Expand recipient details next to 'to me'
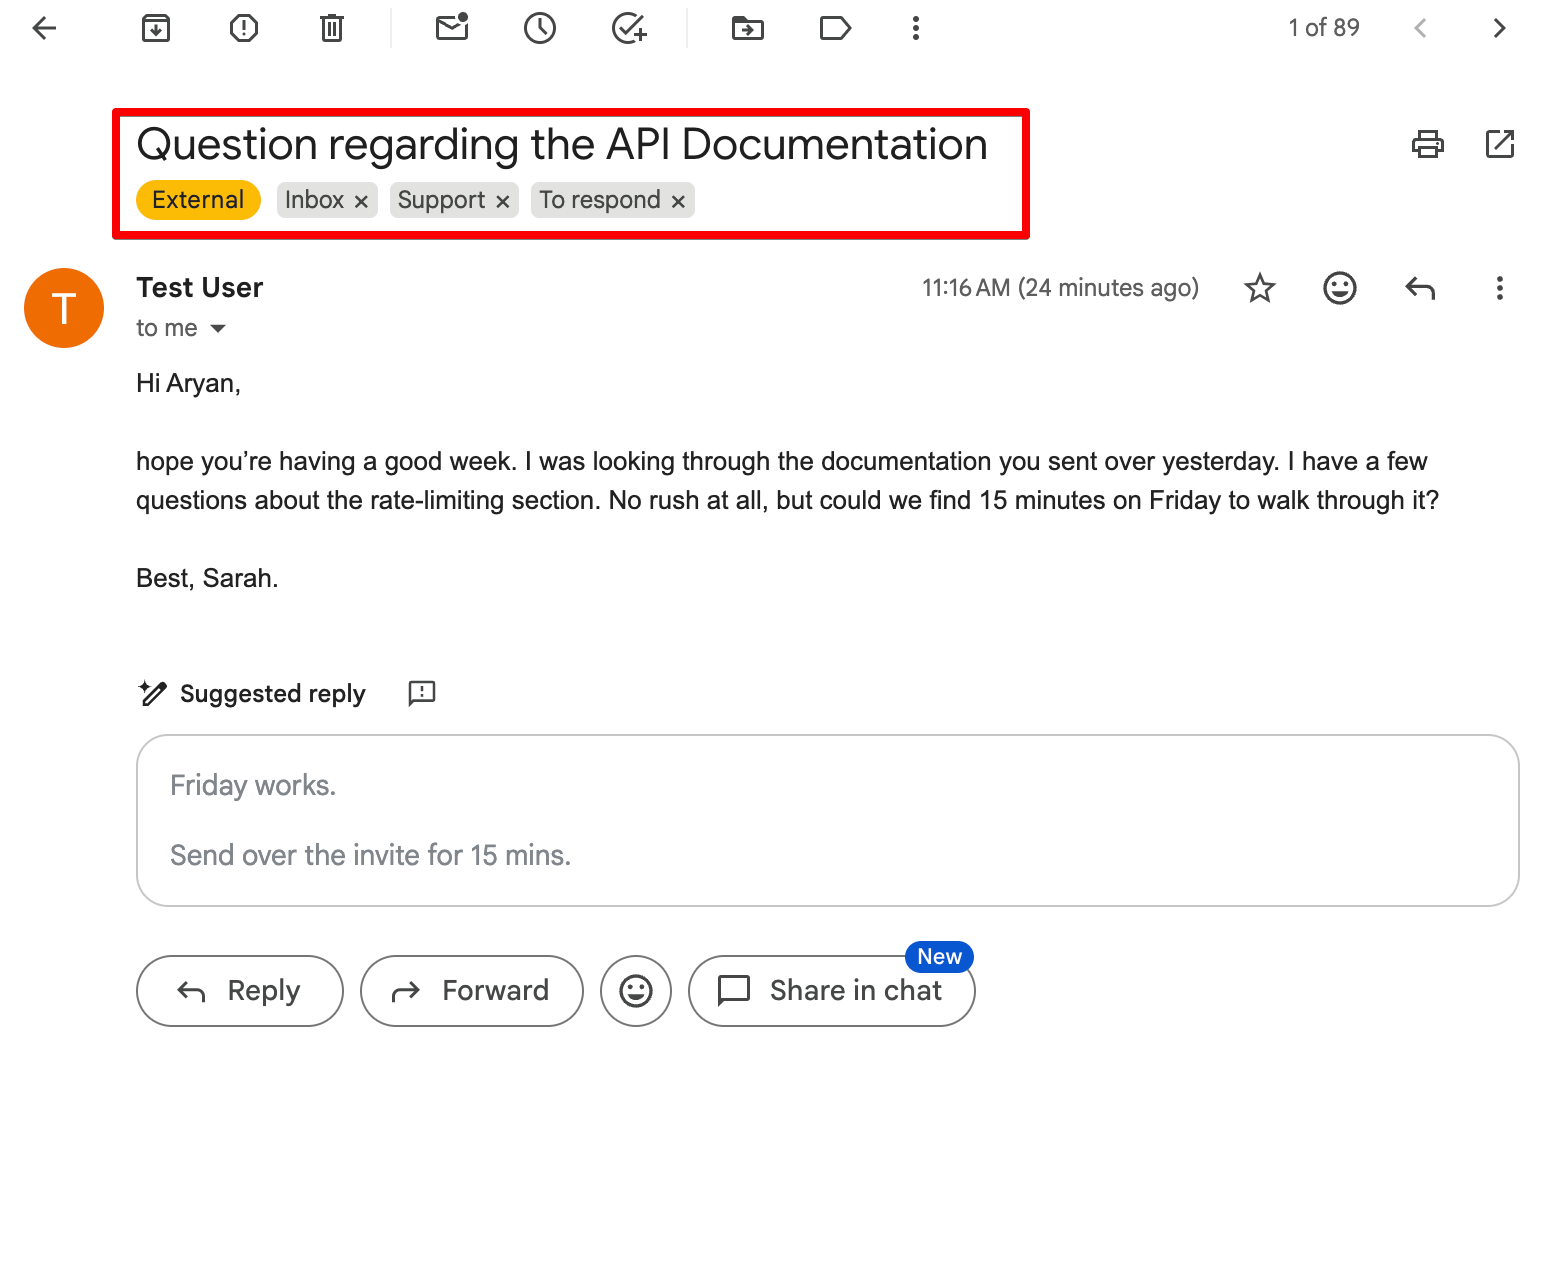 pos(218,328)
